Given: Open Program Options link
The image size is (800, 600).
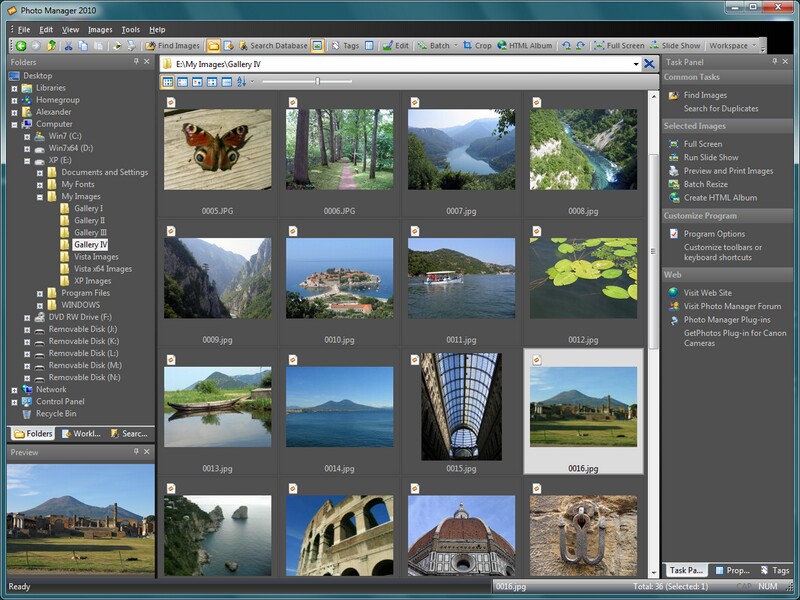Looking at the screenshot, I should click(714, 234).
